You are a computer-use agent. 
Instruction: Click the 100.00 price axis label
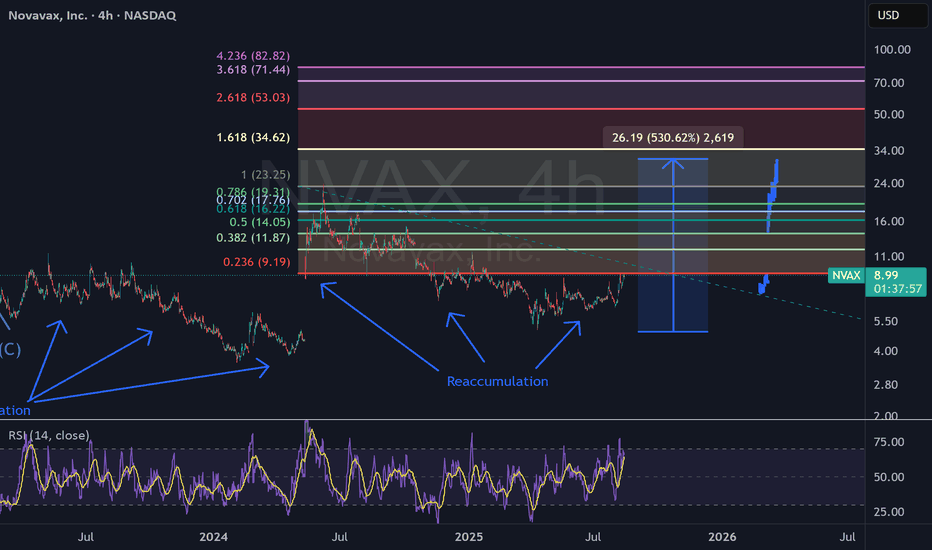point(892,50)
